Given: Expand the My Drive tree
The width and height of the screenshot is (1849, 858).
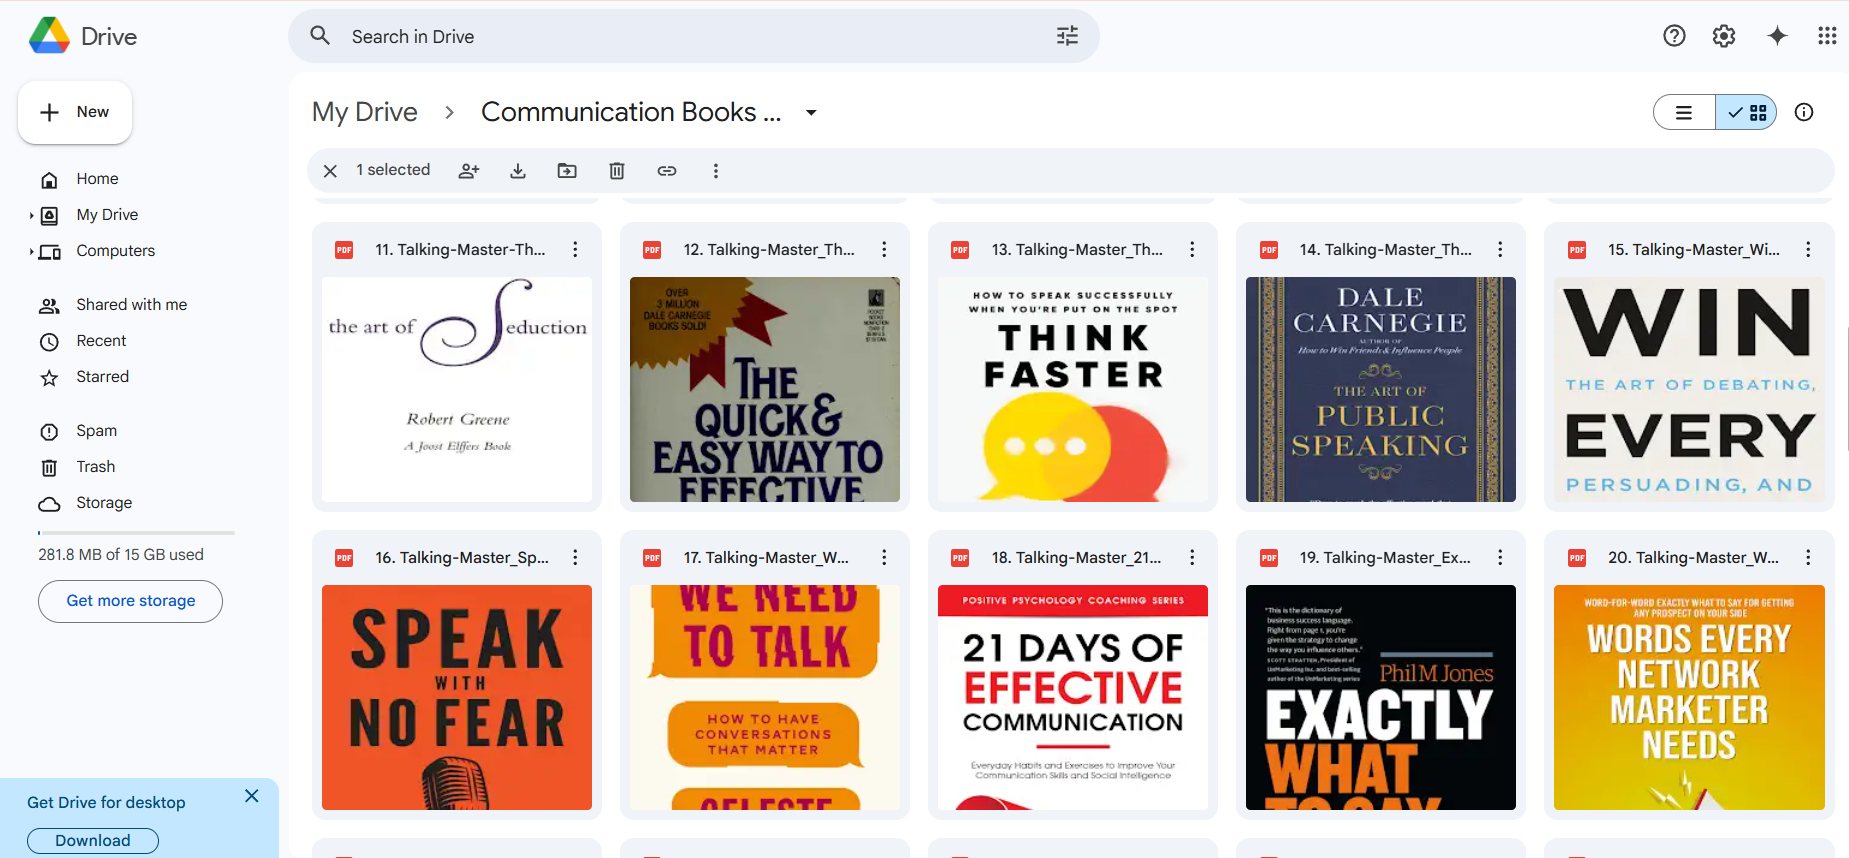Looking at the screenshot, I should click(31, 215).
